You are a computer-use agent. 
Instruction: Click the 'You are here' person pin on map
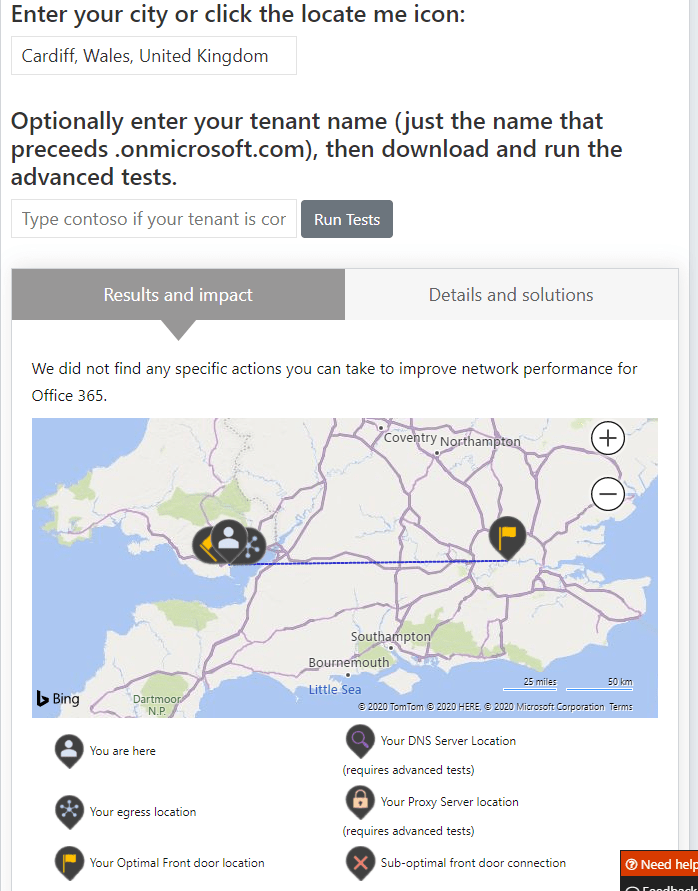[x=229, y=538]
